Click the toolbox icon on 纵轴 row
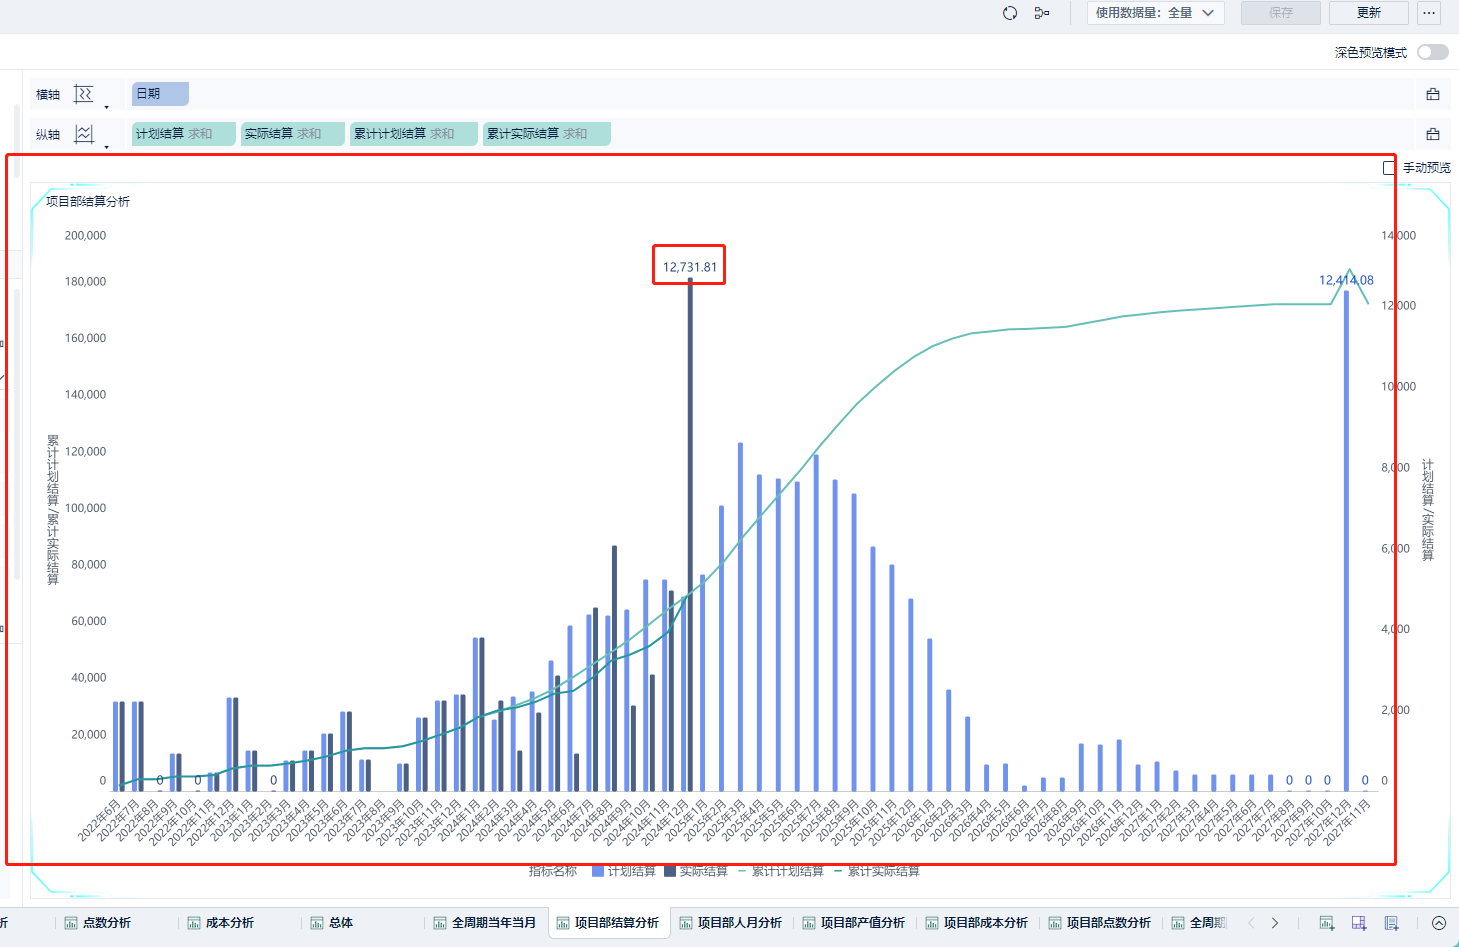This screenshot has width=1459, height=947. 1433,134
